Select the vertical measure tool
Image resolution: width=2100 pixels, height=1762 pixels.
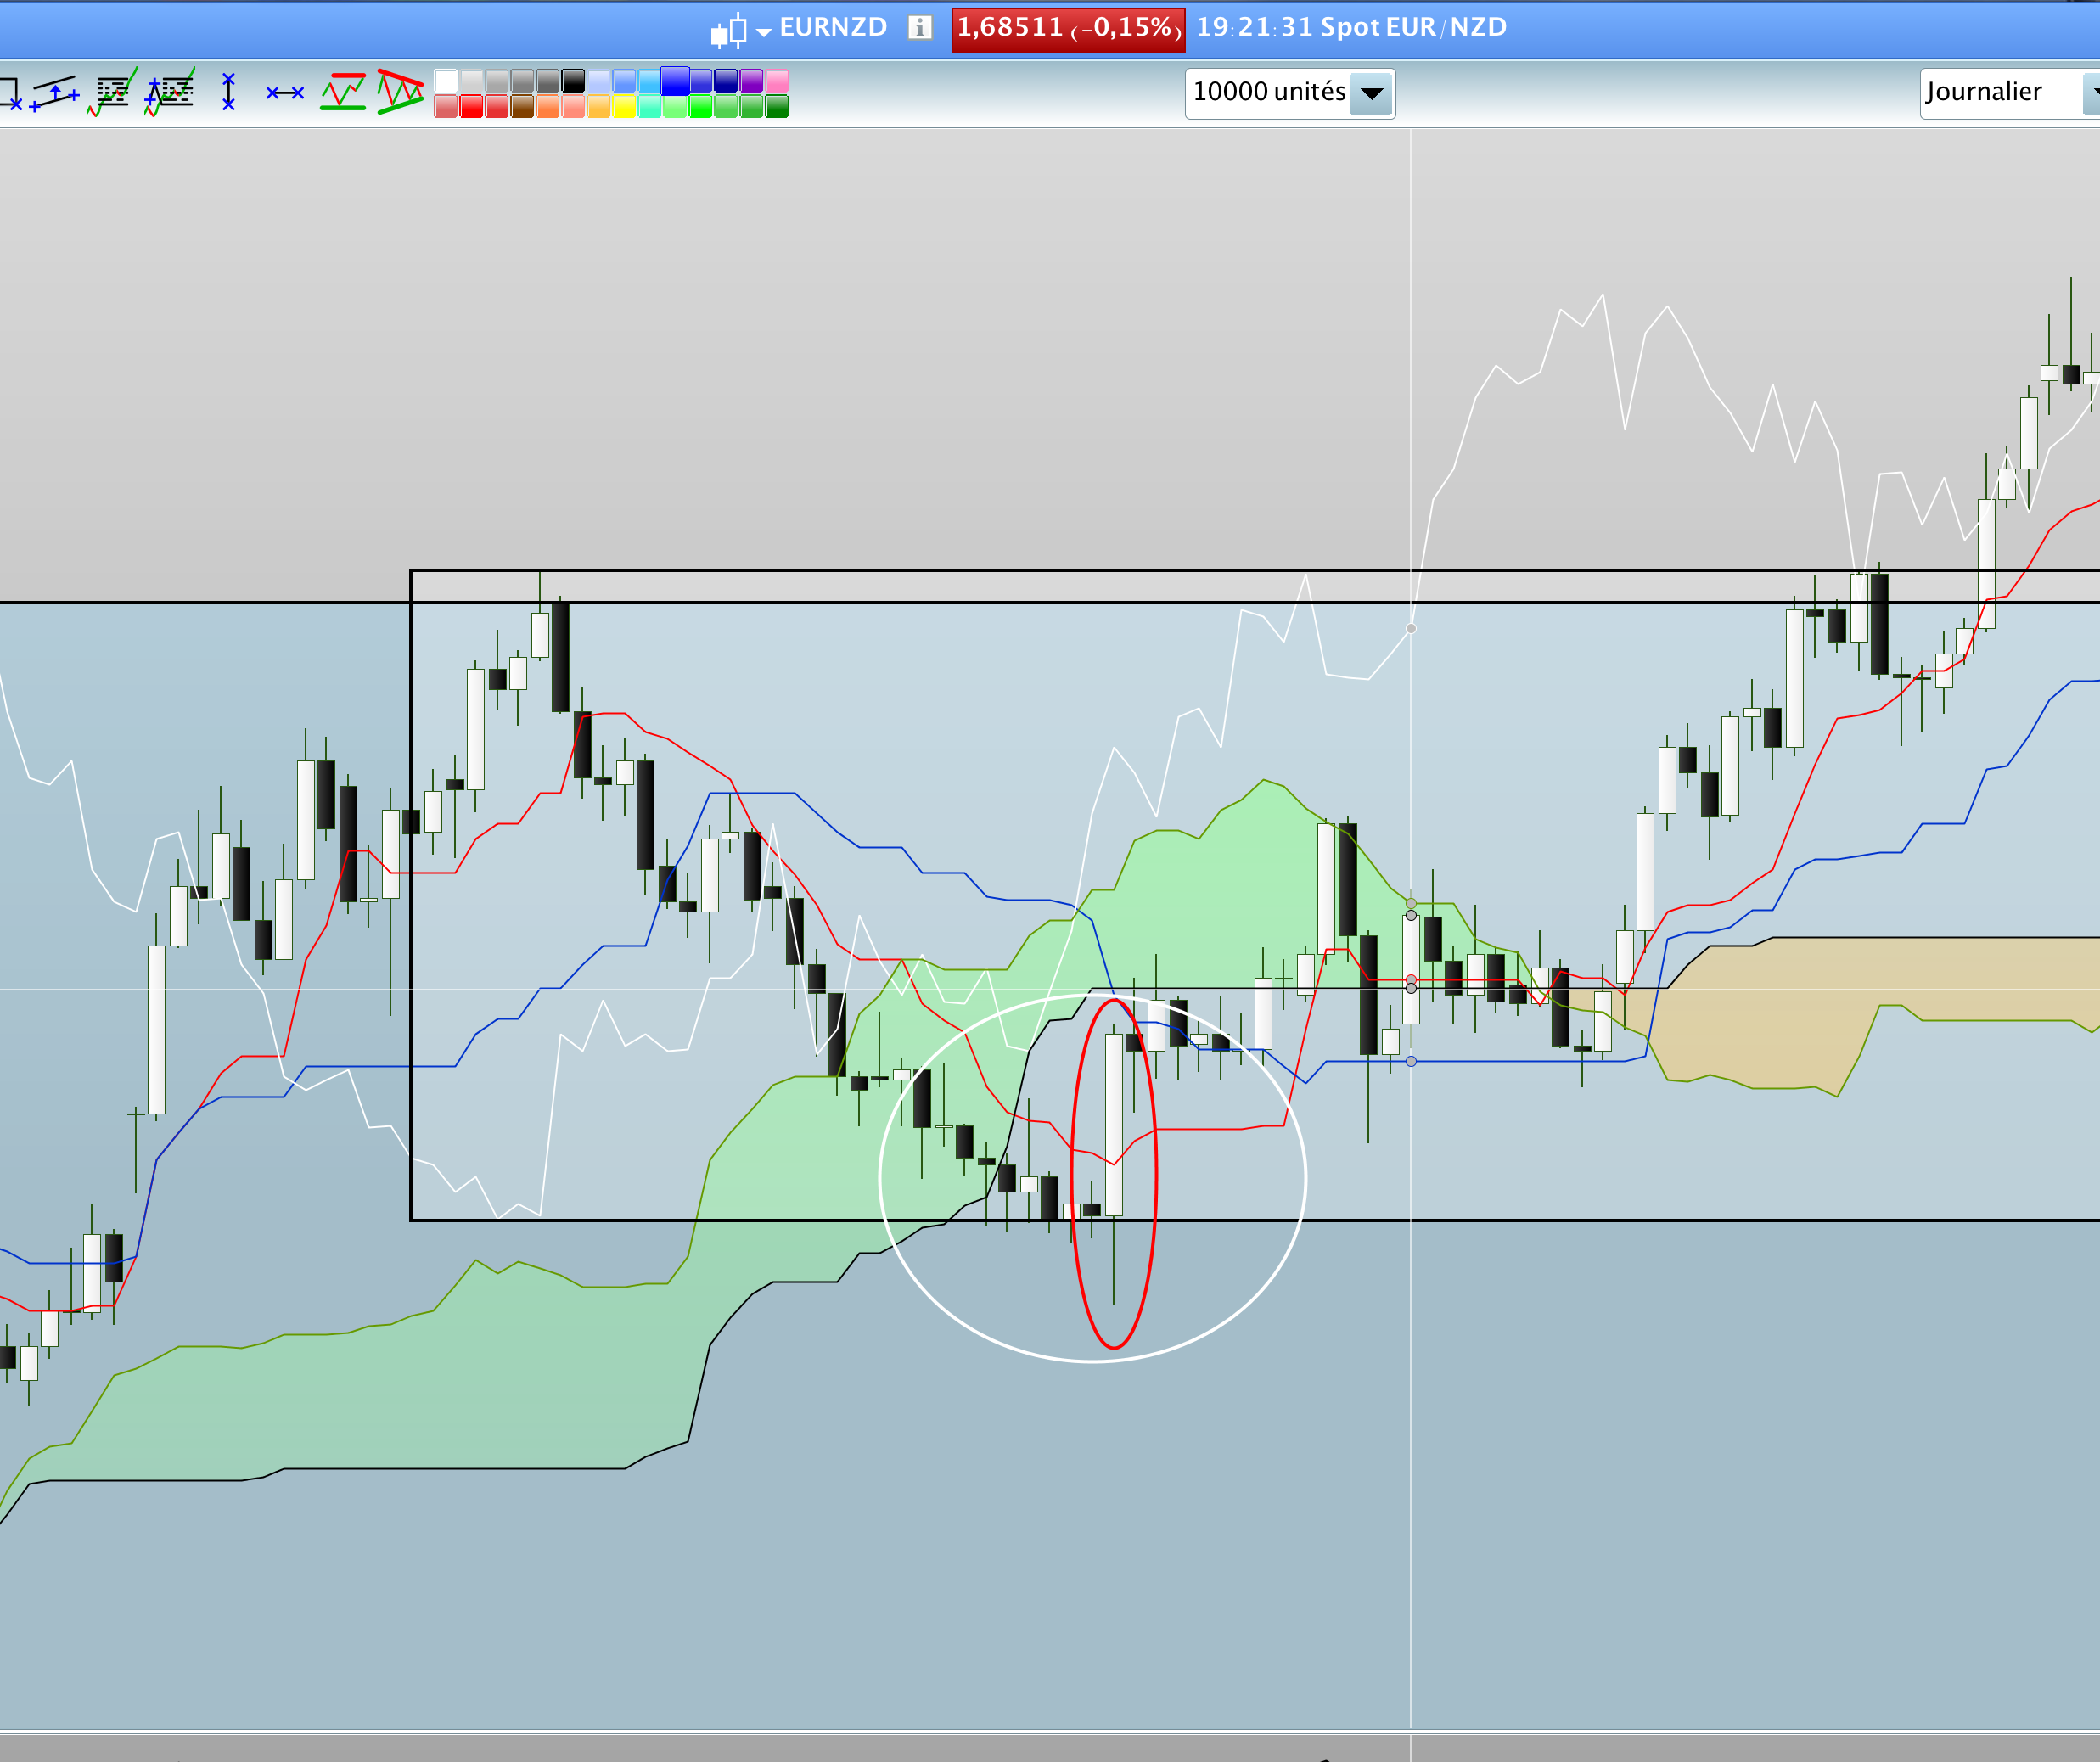229,92
